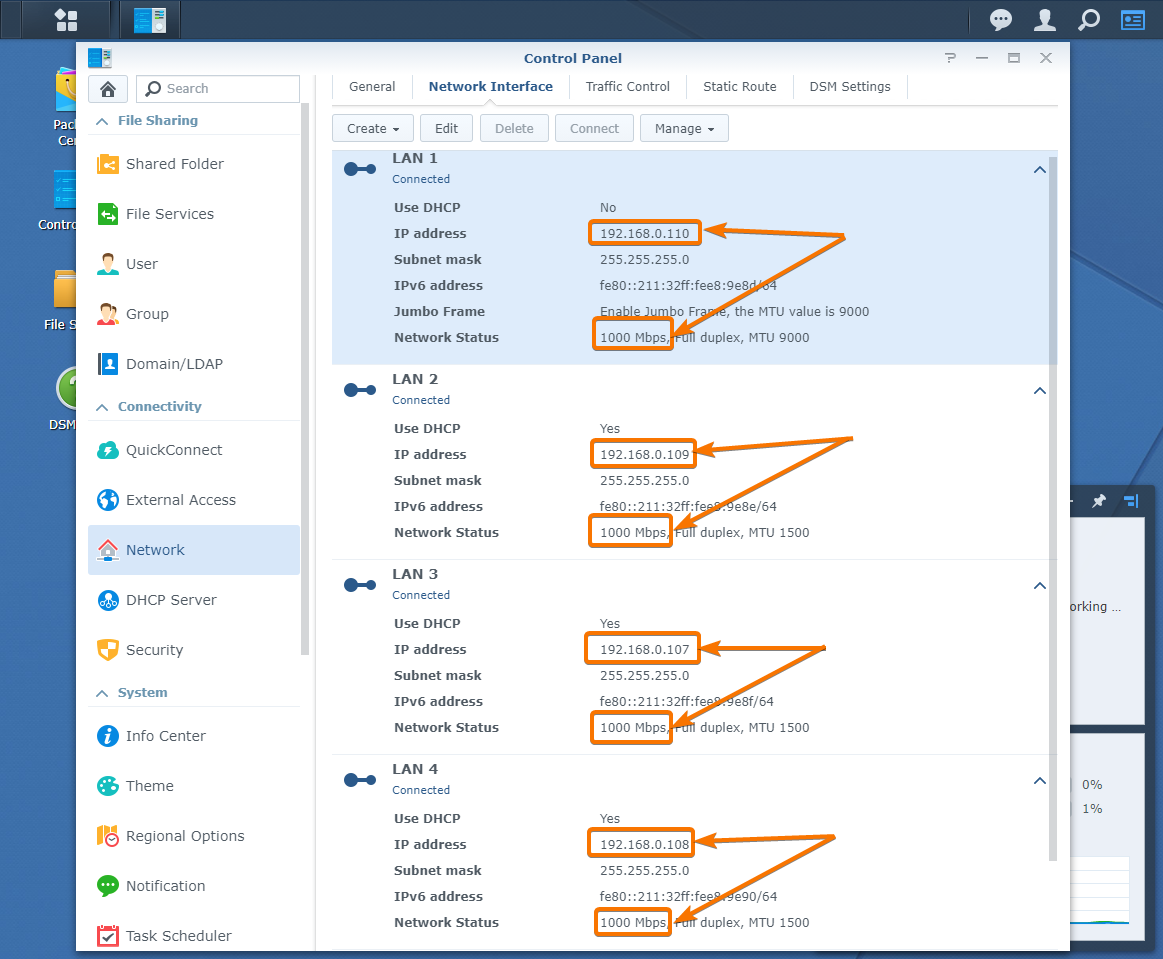
Task: Open the search magnifier in the top bar
Action: [1089, 19]
